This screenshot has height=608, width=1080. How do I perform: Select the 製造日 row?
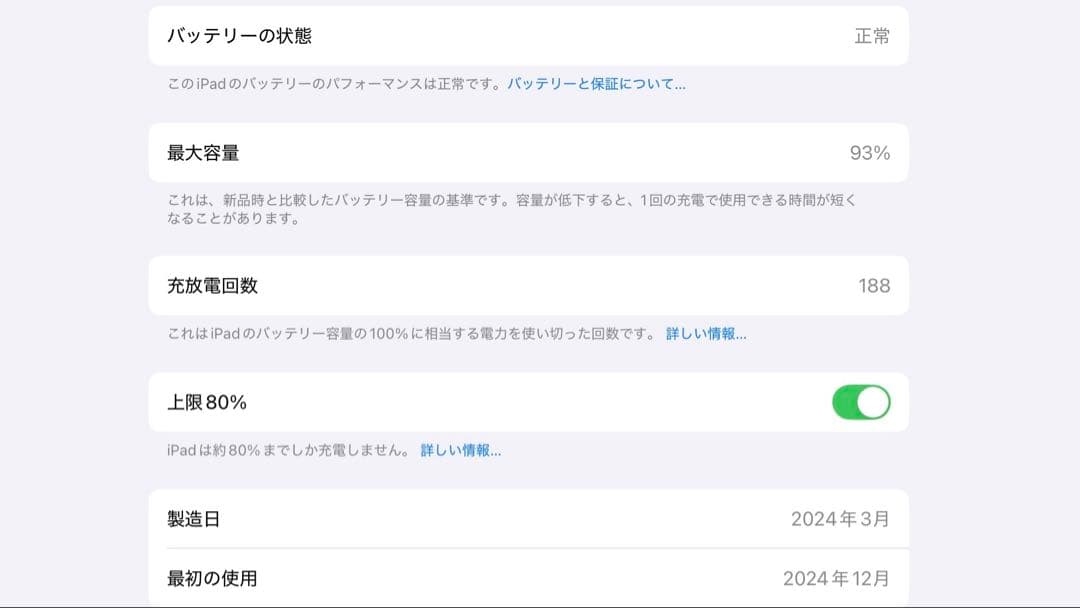530,517
